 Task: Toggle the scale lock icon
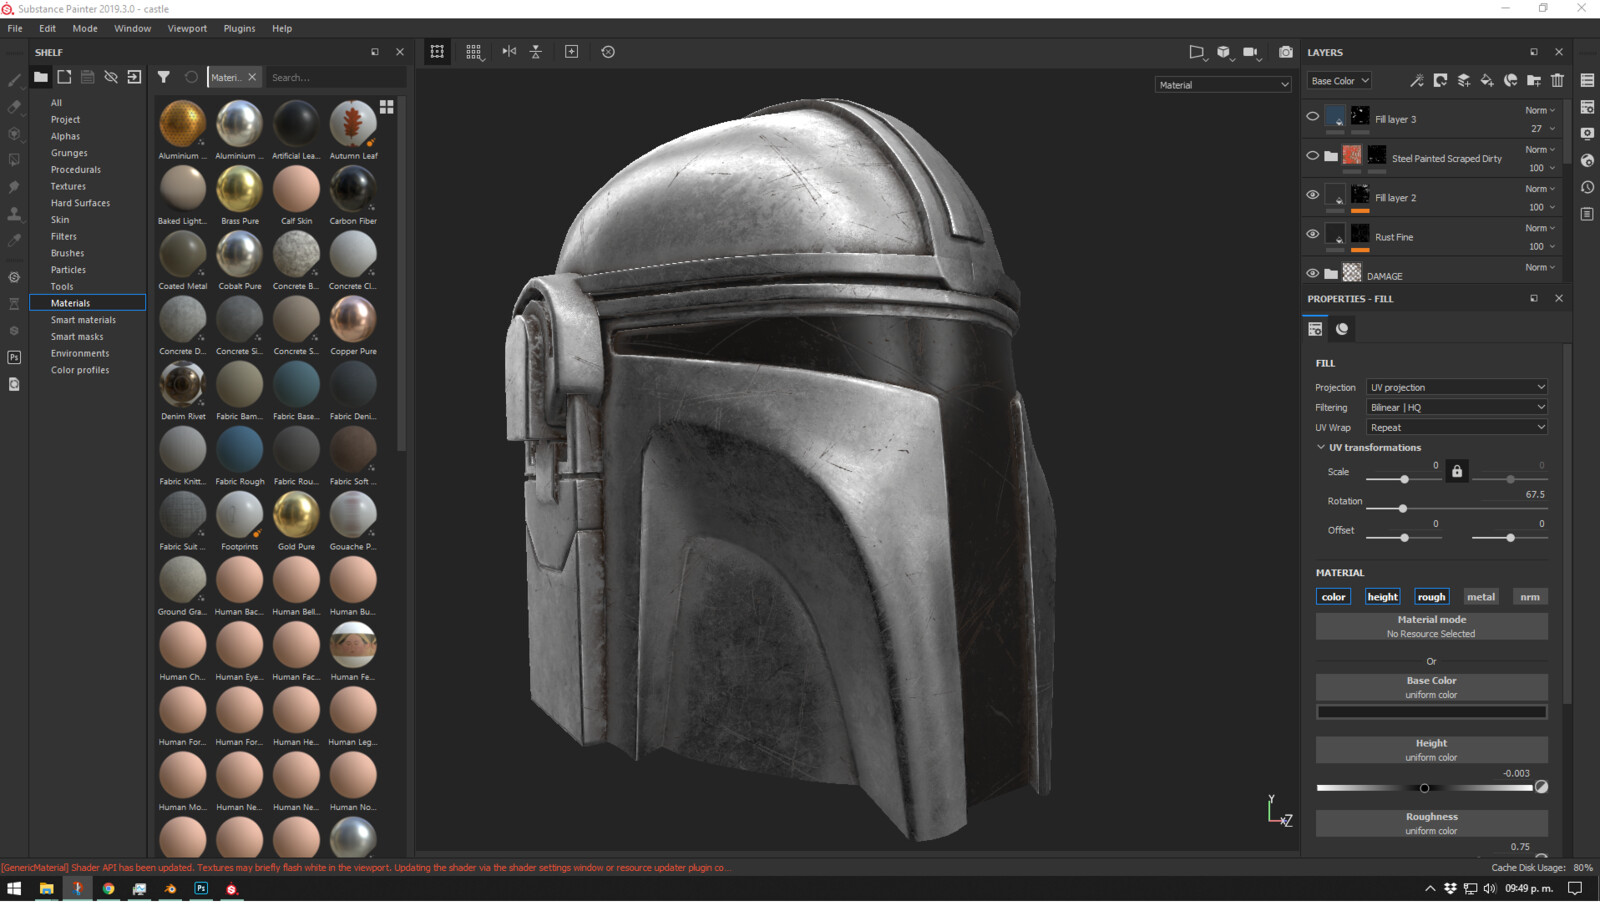point(1457,471)
